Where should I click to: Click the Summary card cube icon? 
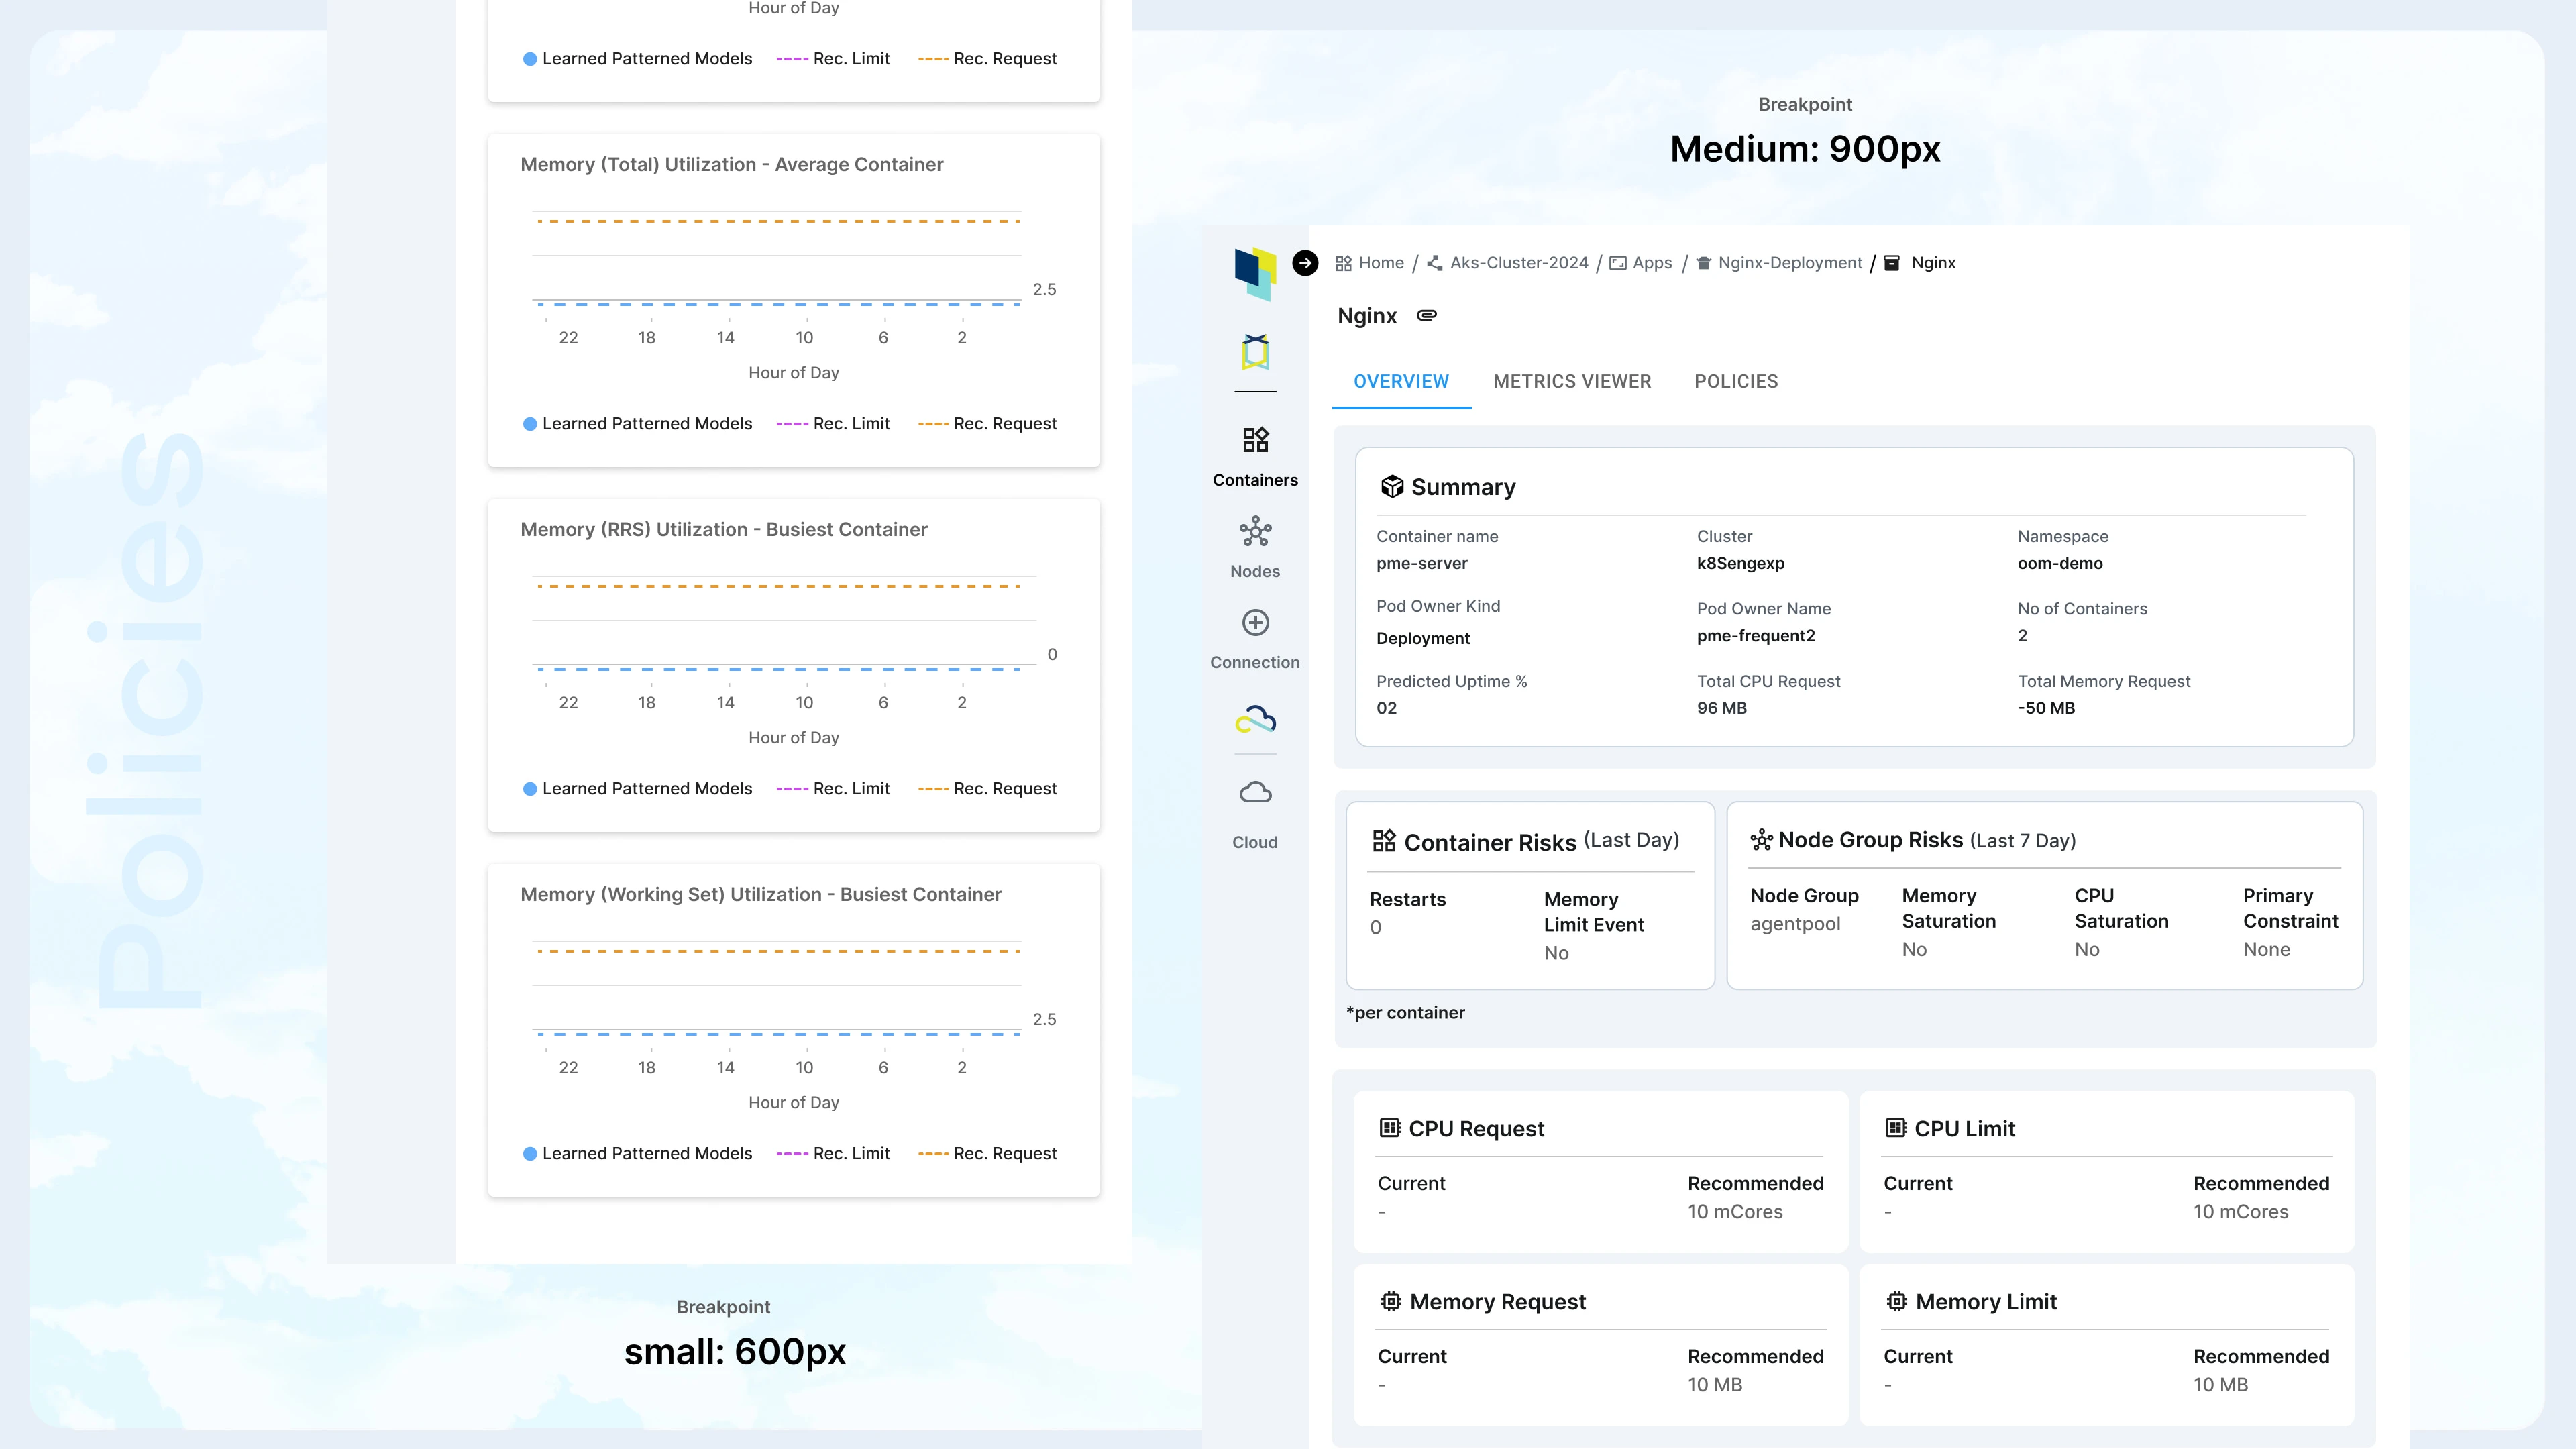1392,486
